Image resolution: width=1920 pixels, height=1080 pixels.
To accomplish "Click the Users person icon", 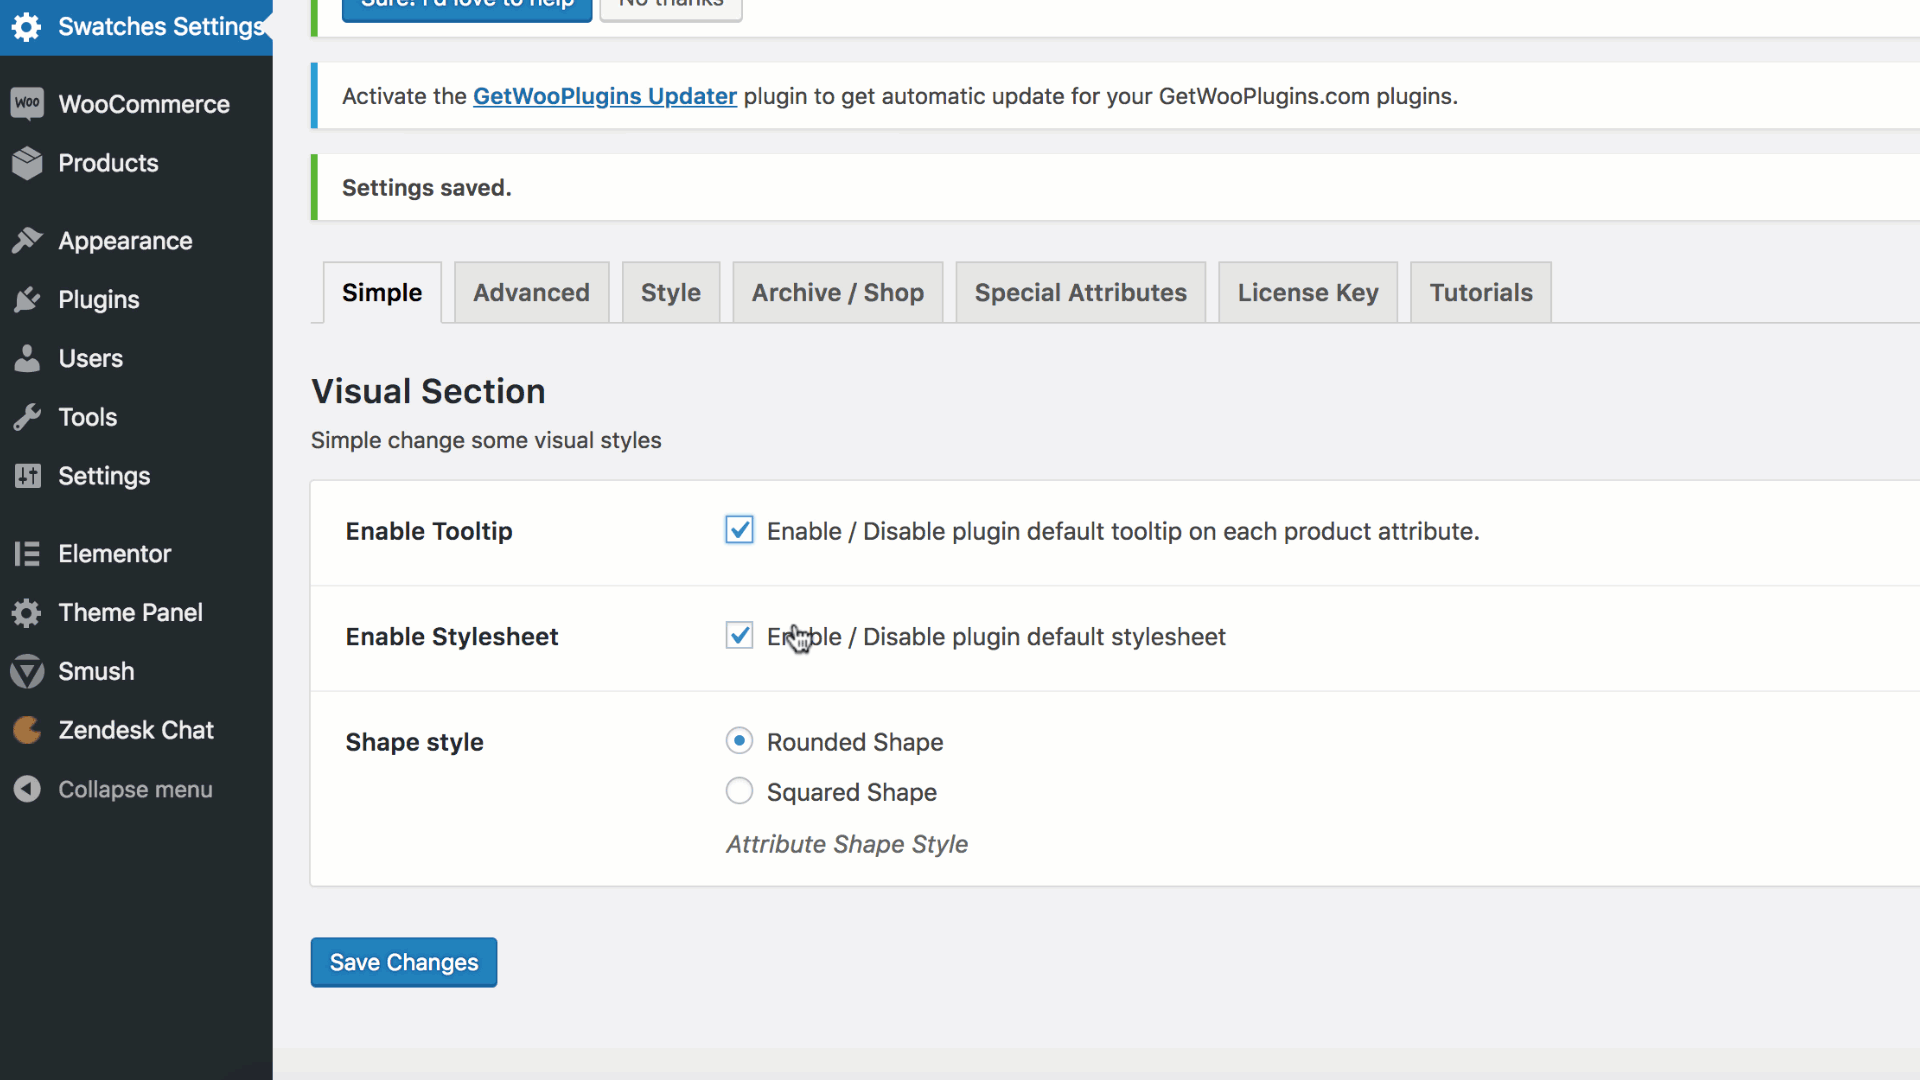I will [x=27, y=358].
